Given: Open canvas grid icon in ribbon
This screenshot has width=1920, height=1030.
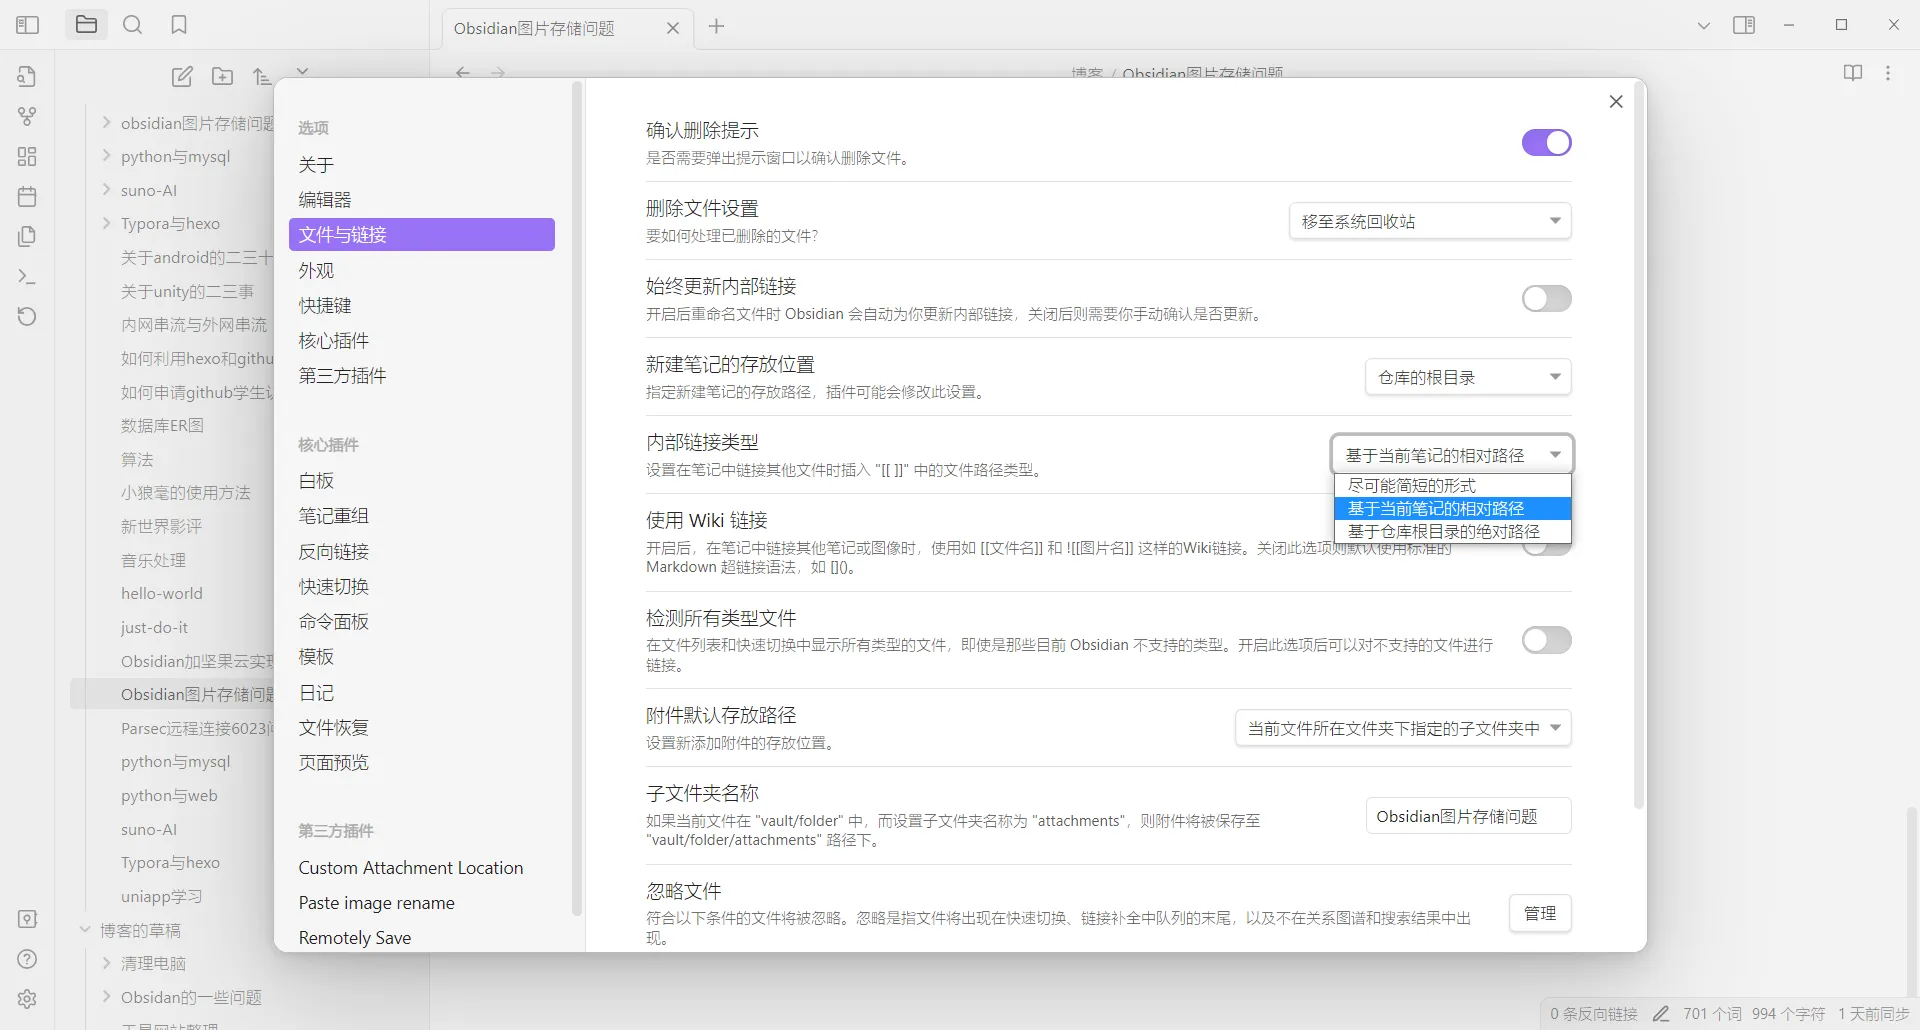Looking at the screenshot, I should [27, 156].
